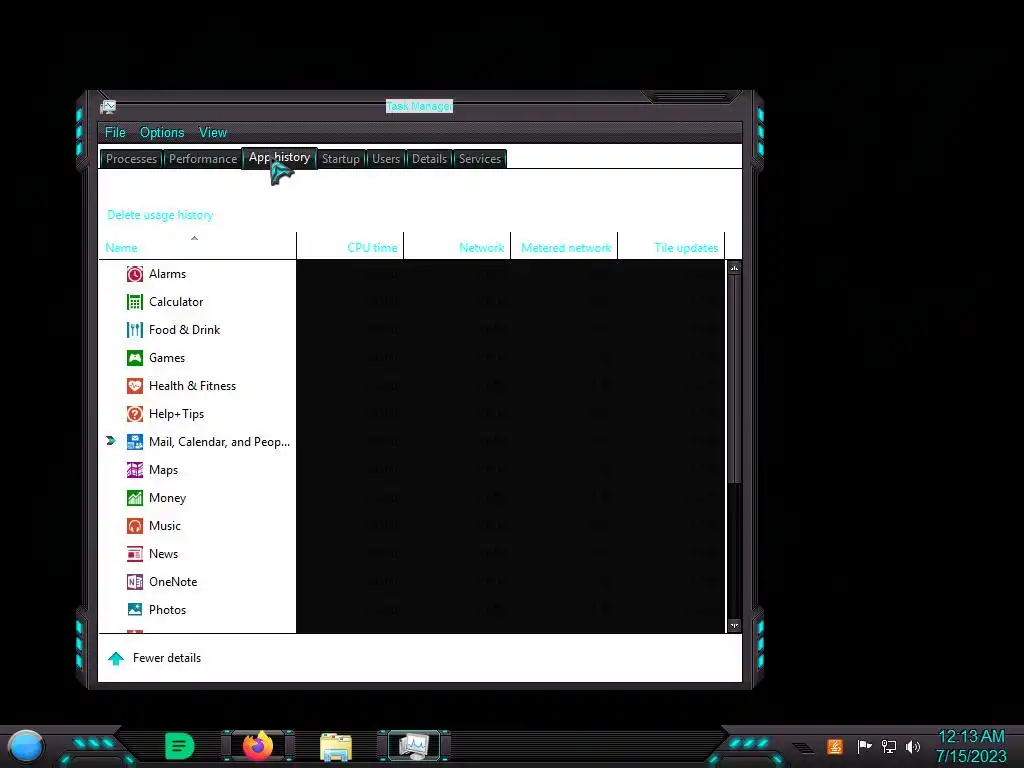Click the Maps app icon
This screenshot has width=1024, height=768.
[x=135, y=470]
